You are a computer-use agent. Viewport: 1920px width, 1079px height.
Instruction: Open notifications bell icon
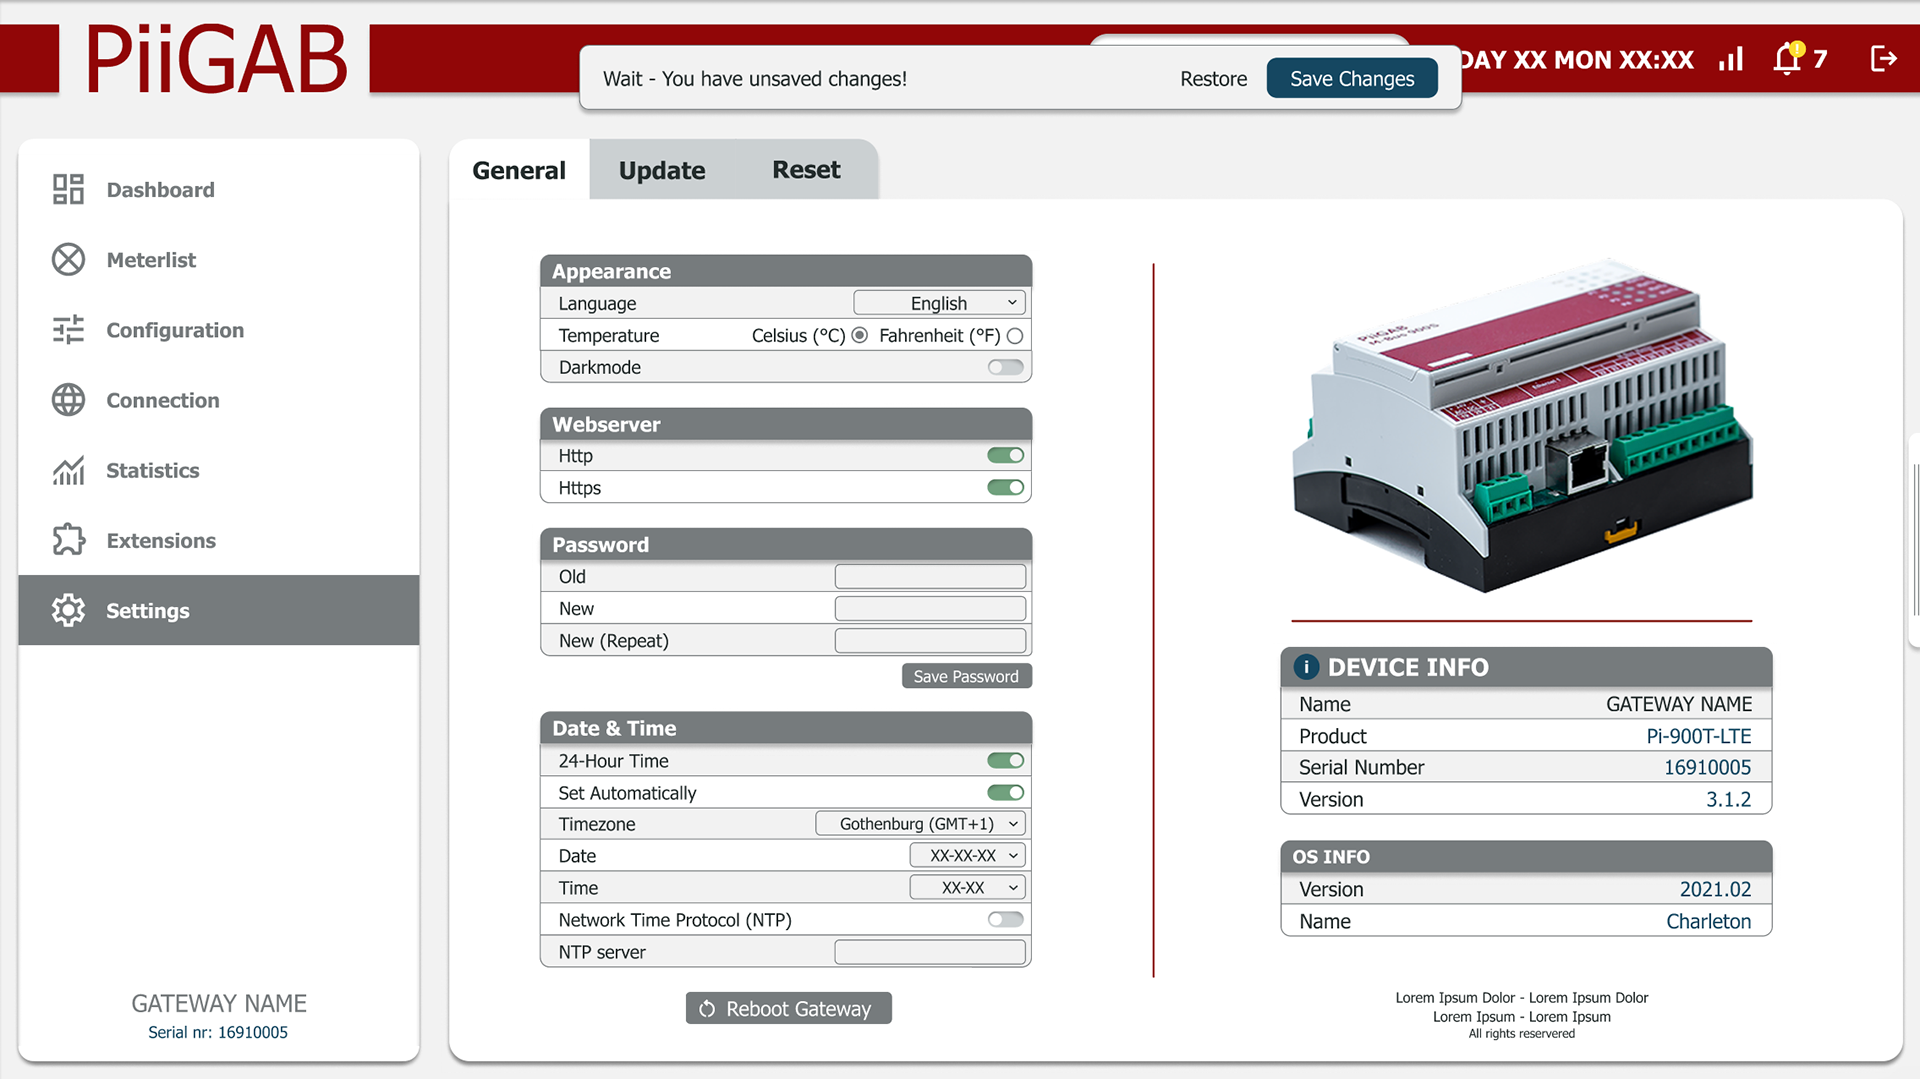pyautogui.click(x=1788, y=58)
